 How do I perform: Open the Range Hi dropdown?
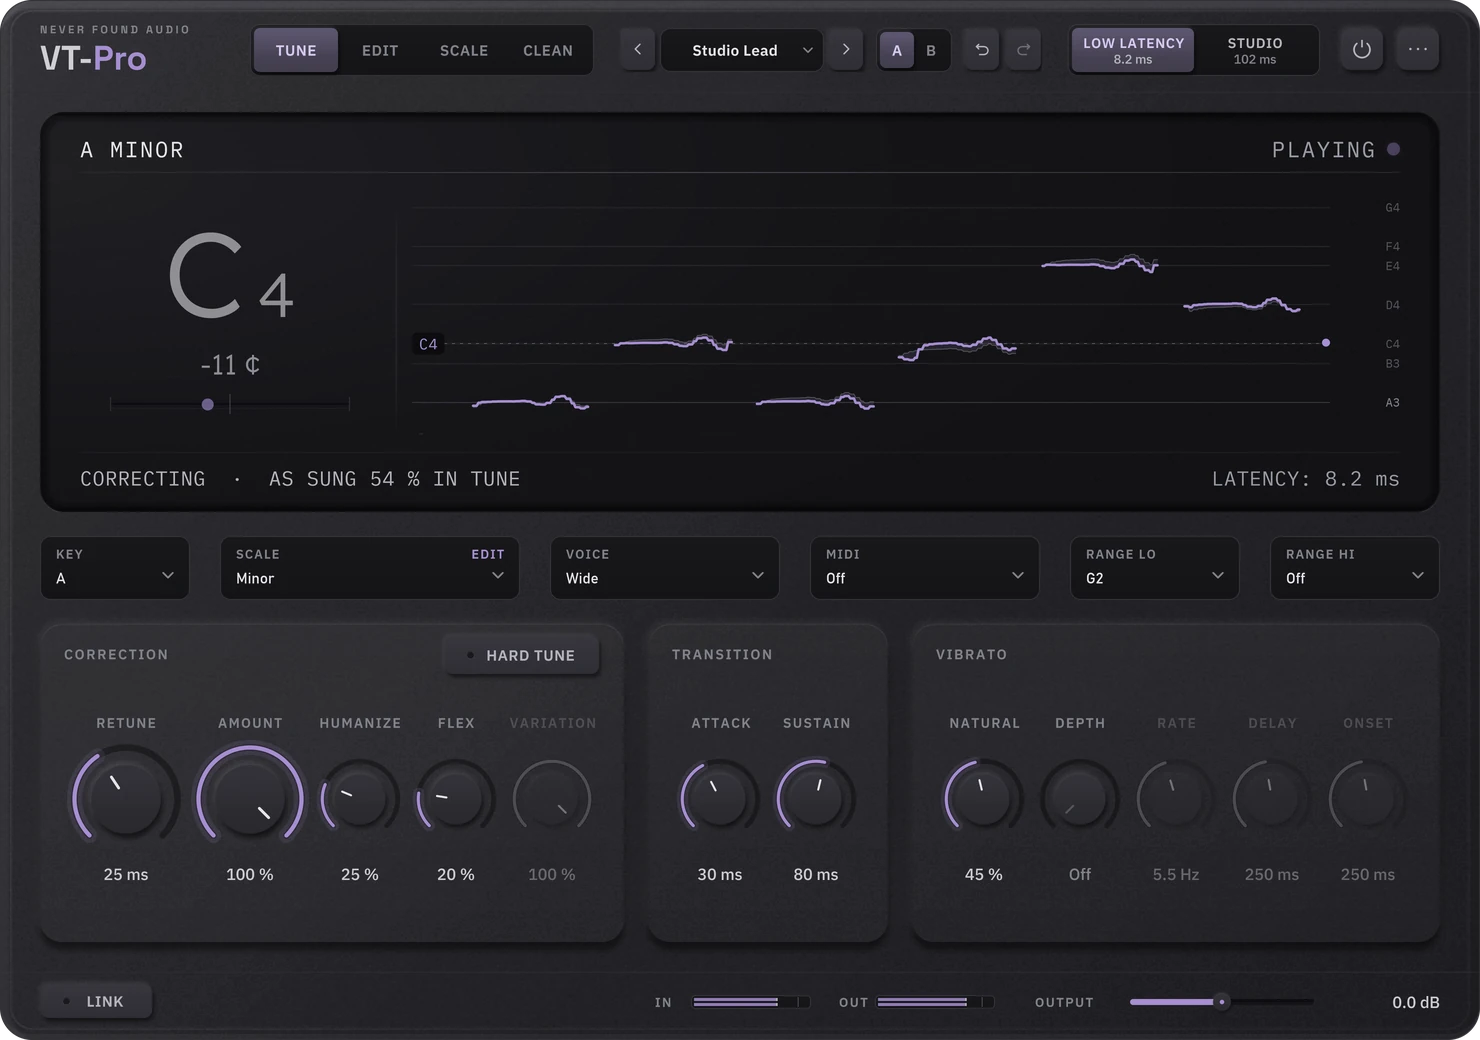point(1355,568)
